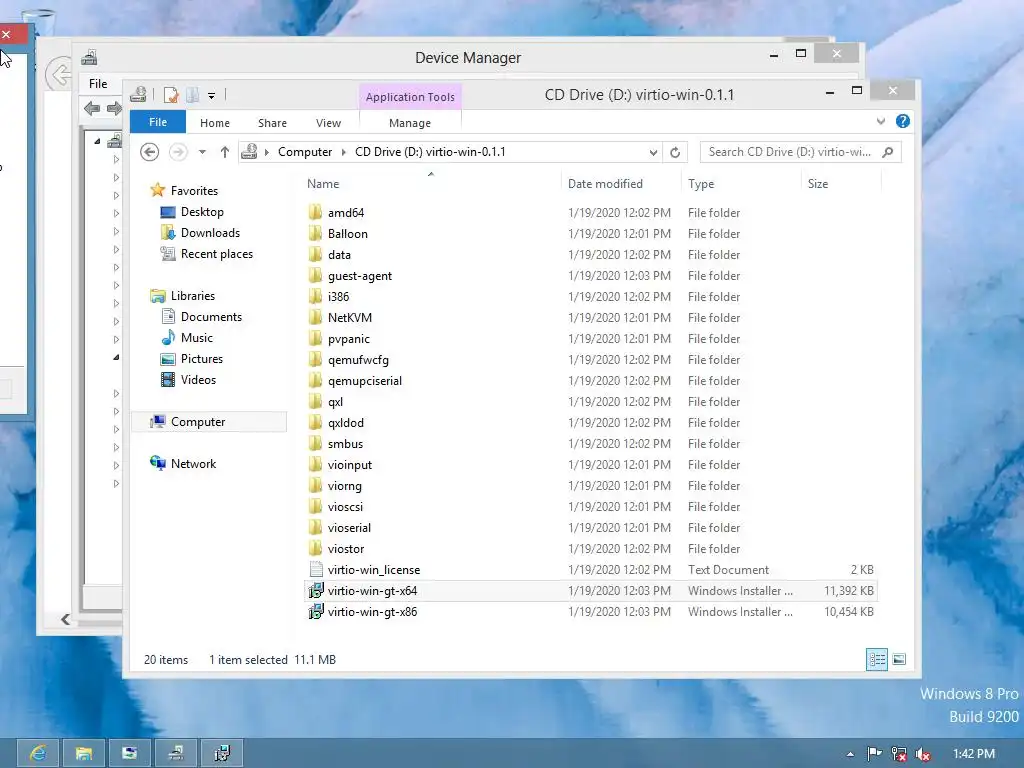
Task: Select the vioscsi folder icon
Action: click(x=315, y=506)
